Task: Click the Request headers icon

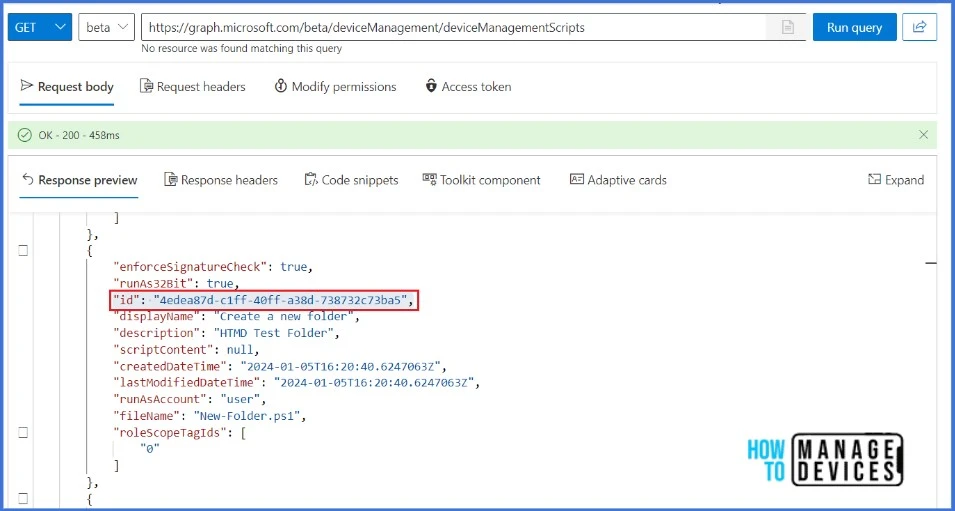Action: click(146, 86)
